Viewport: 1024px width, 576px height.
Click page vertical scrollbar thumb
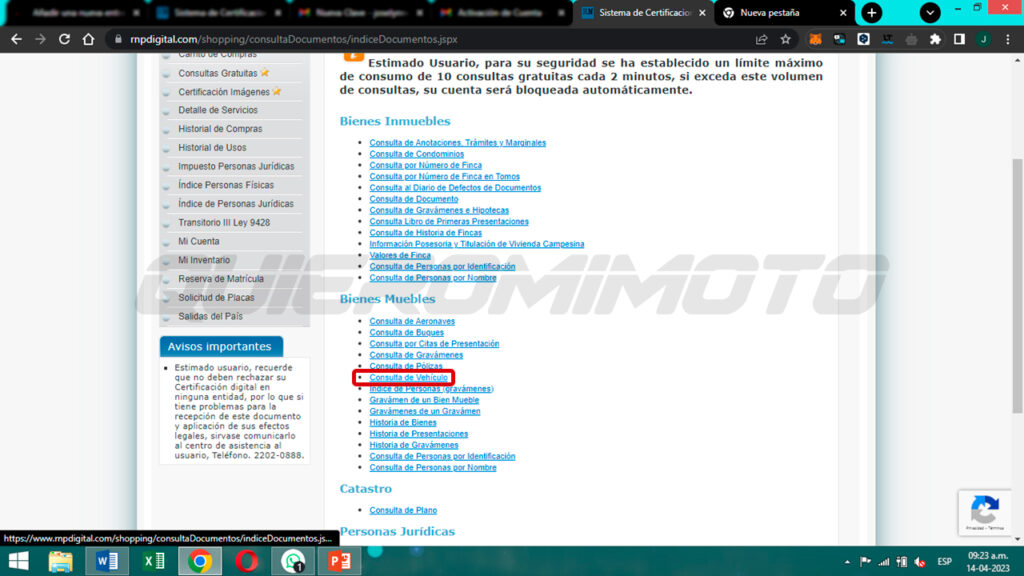(1017, 285)
